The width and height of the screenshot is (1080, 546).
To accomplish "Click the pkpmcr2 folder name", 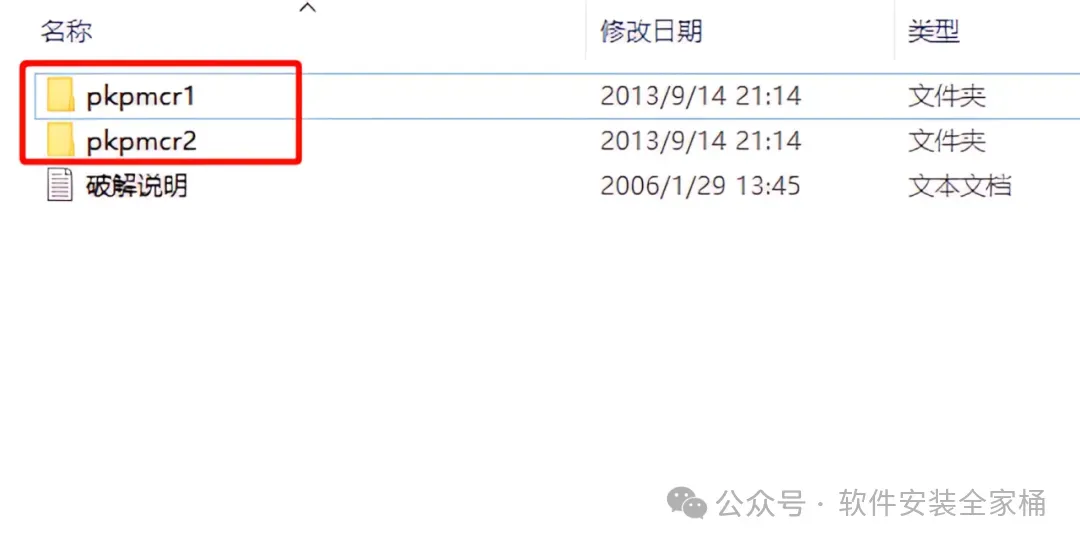I will (x=141, y=142).
